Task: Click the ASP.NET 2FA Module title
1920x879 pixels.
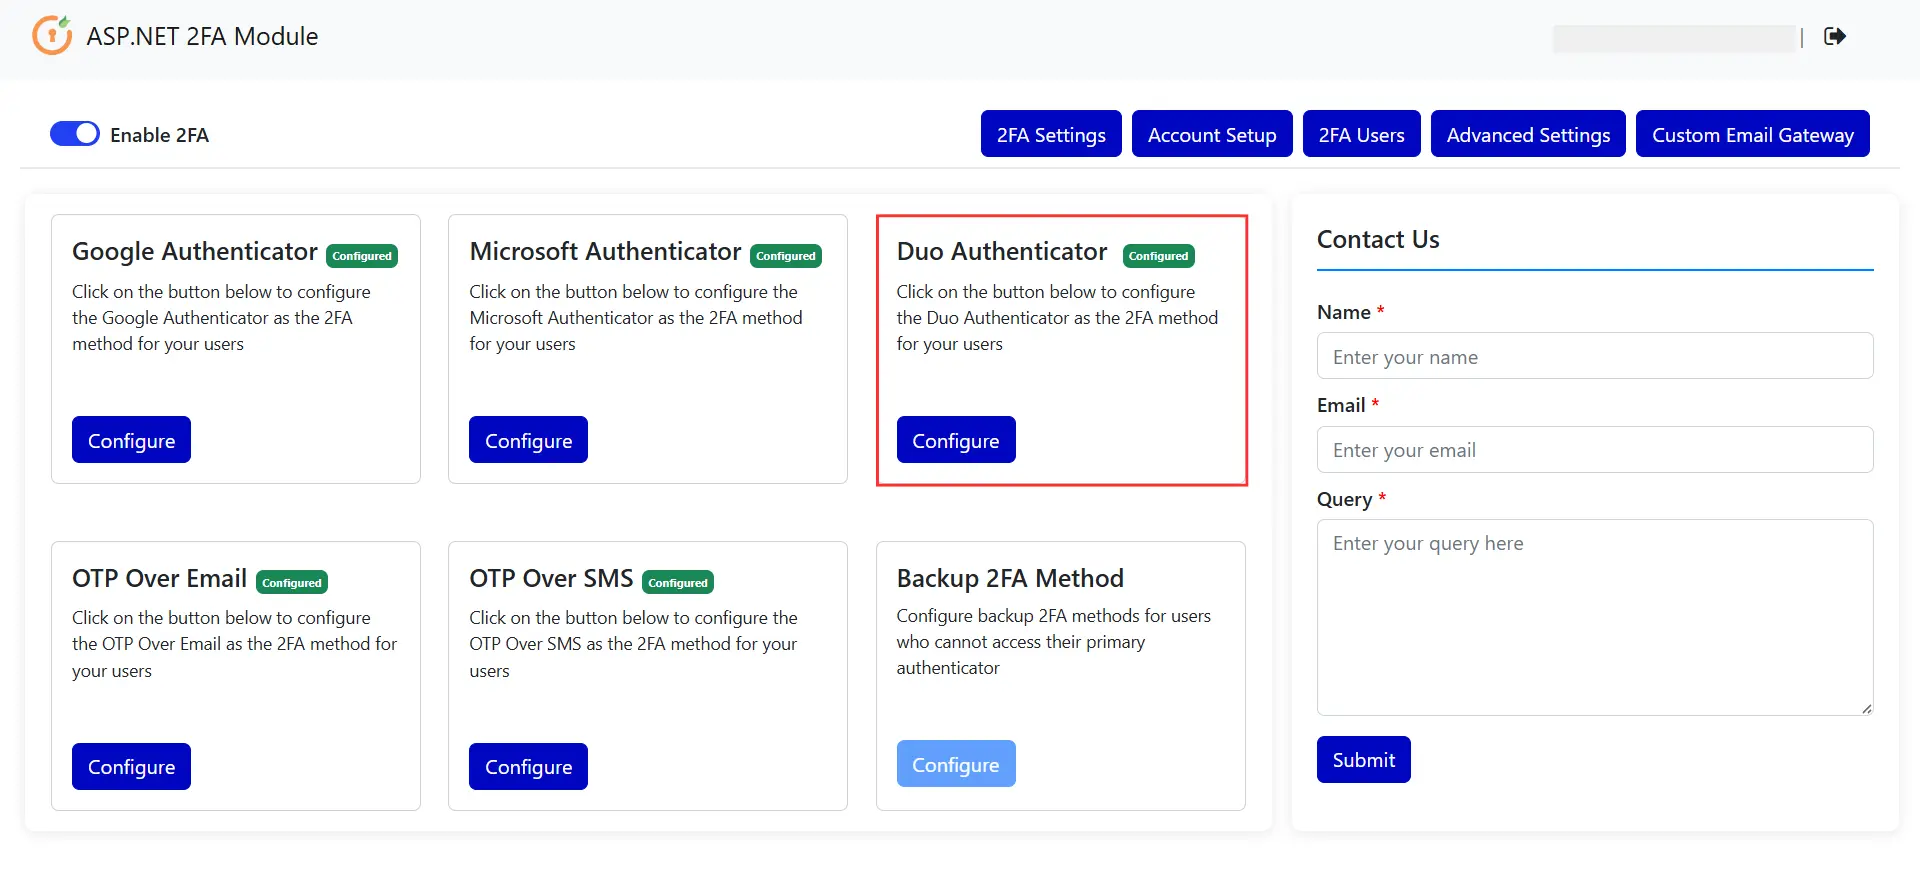Action: click(x=202, y=36)
